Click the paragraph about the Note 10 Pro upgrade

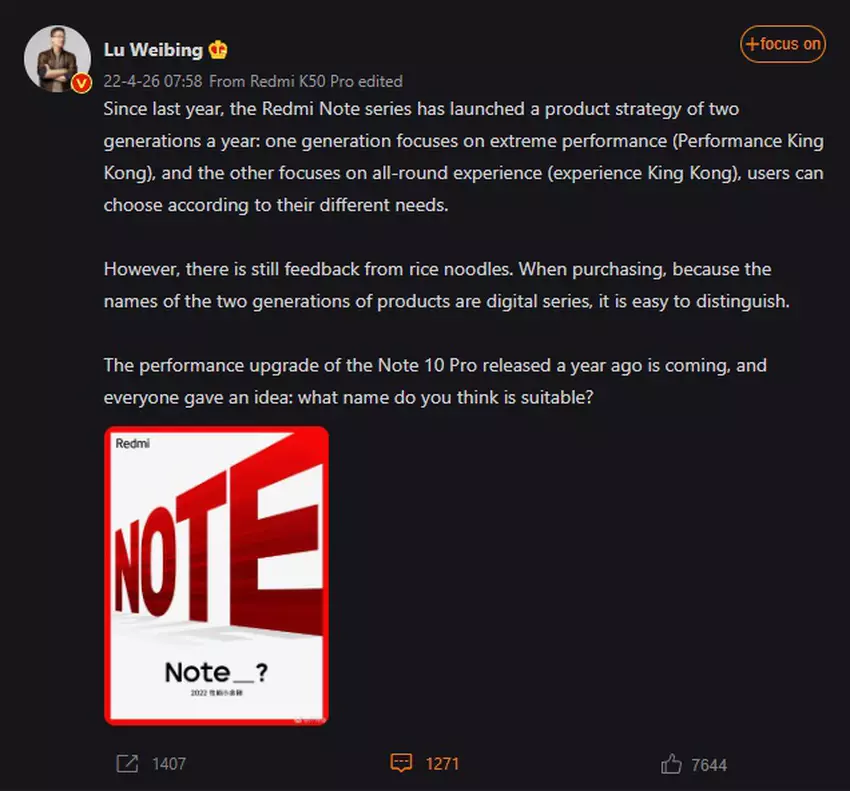tap(435, 381)
